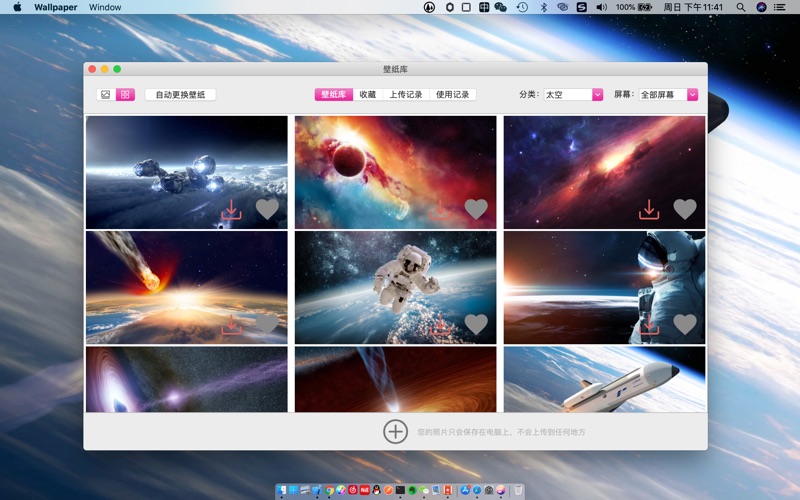800x500 pixels.
Task: Click the circled plus add-photo icon
Action: pos(395,431)
